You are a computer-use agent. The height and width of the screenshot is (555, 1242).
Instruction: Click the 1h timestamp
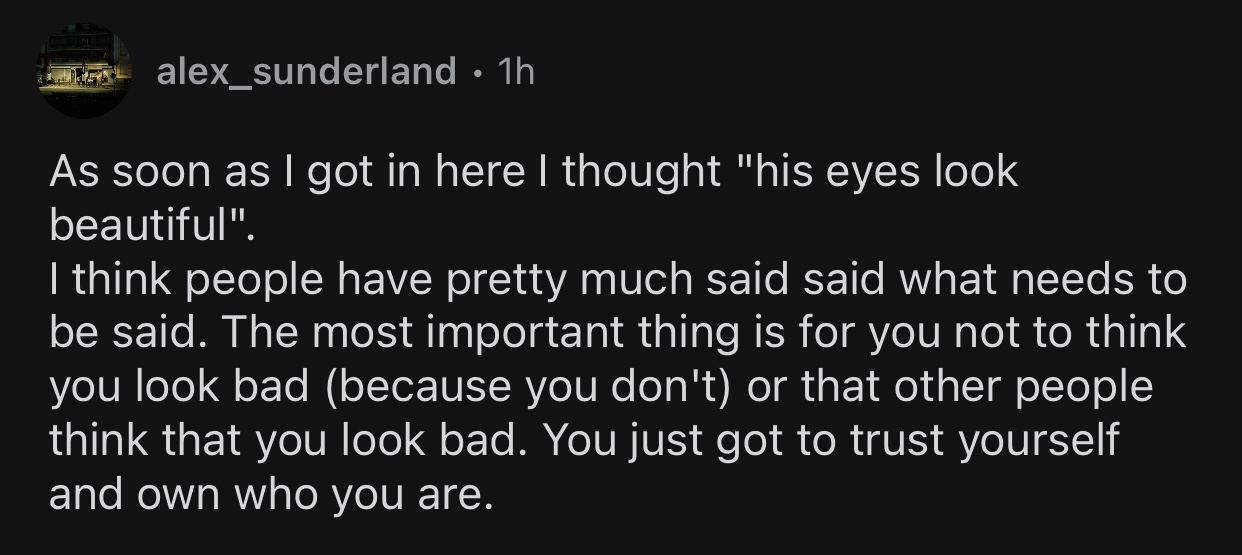click(x=515, y=71)
